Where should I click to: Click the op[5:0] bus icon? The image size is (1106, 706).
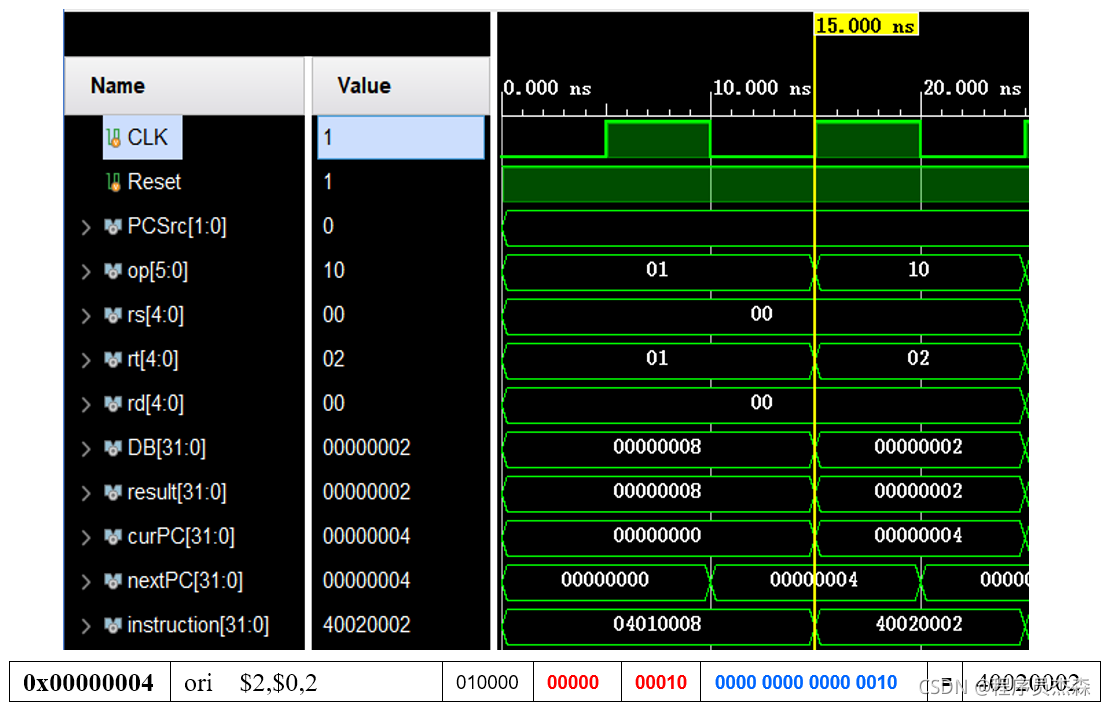pyautogui.click(x=113, y=271)
